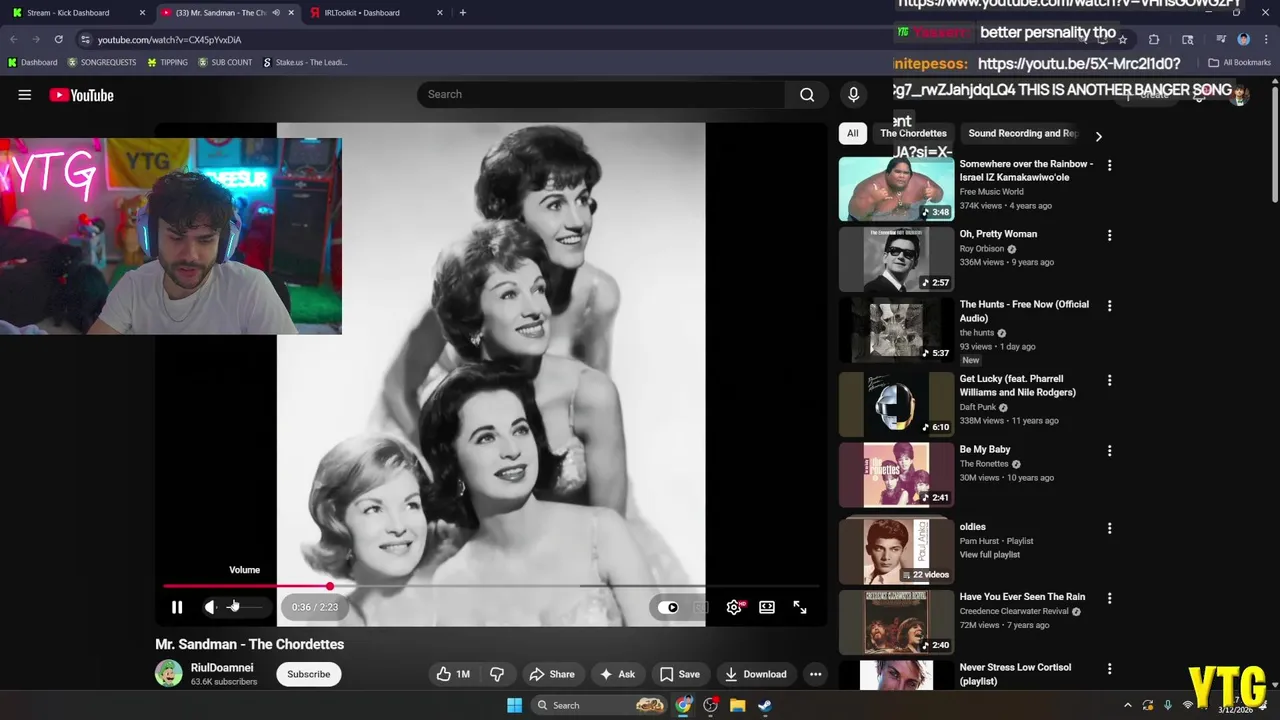
Task: Click View full playlist under oldies
Action: pyautogui.click(x=989, y=555)
